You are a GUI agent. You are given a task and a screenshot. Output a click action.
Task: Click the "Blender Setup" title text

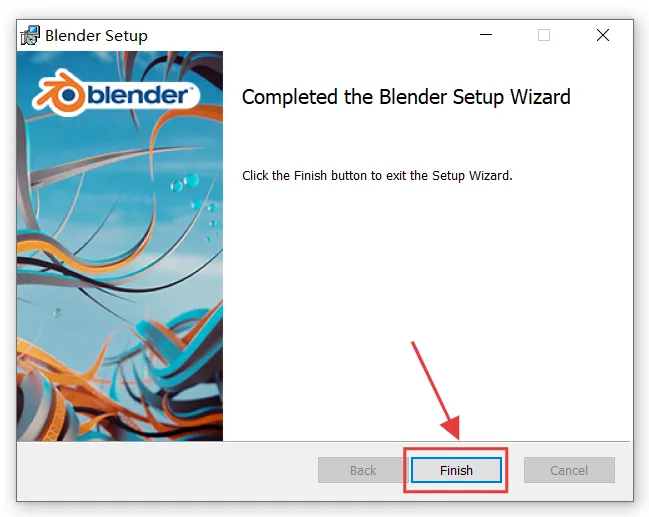[x=96, y=36]
